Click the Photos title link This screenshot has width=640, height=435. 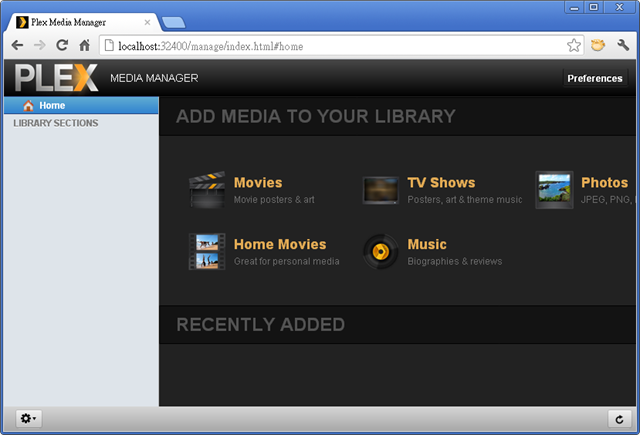tap(604, 182)
